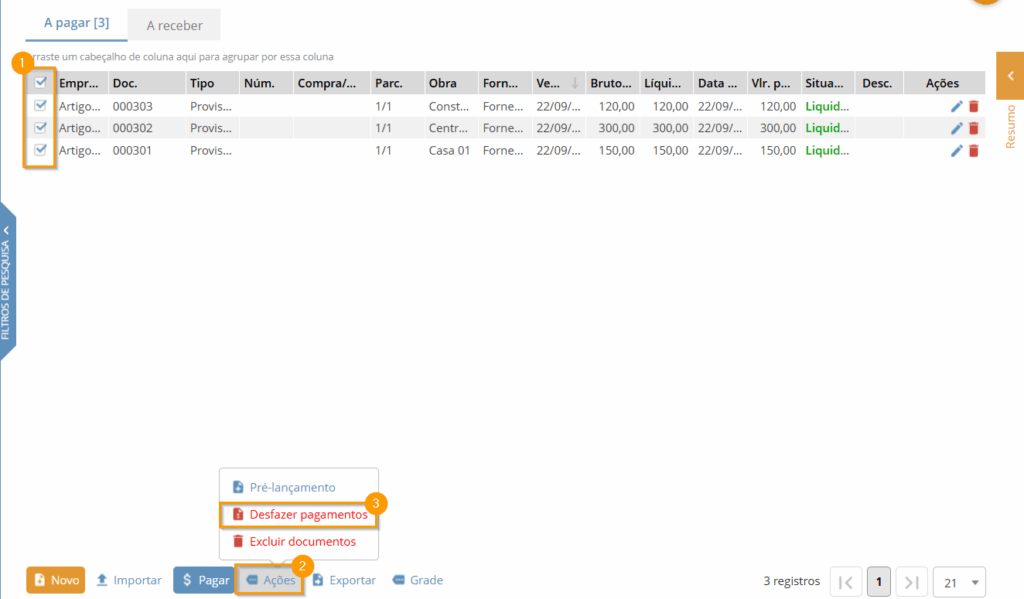1024x599 pixels.
Task: Toggle the select-all checkbox in header
Action: coord(41,83)
